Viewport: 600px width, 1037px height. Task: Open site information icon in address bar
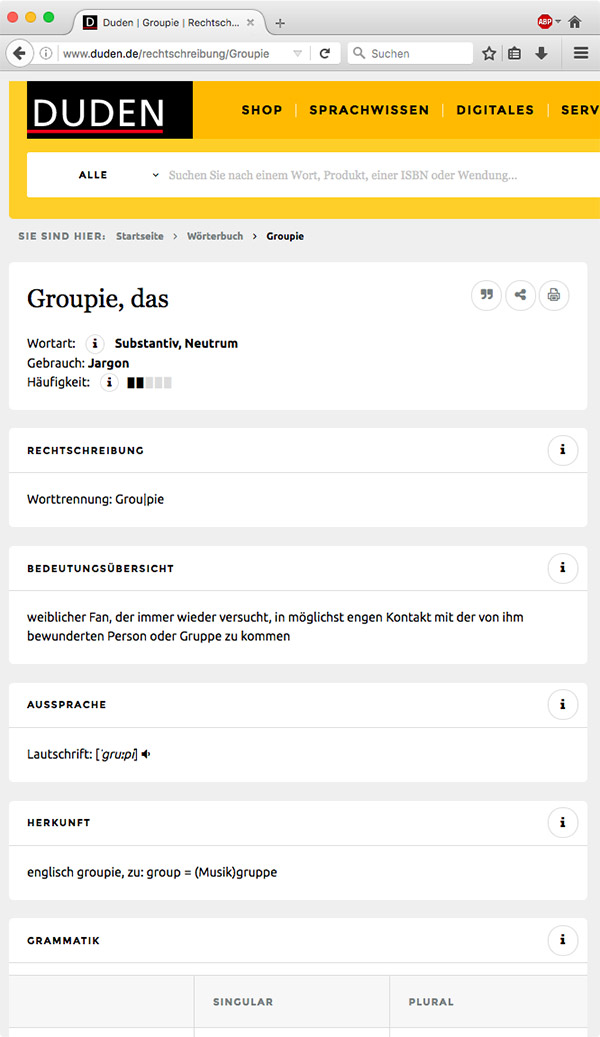pos(46,54)
